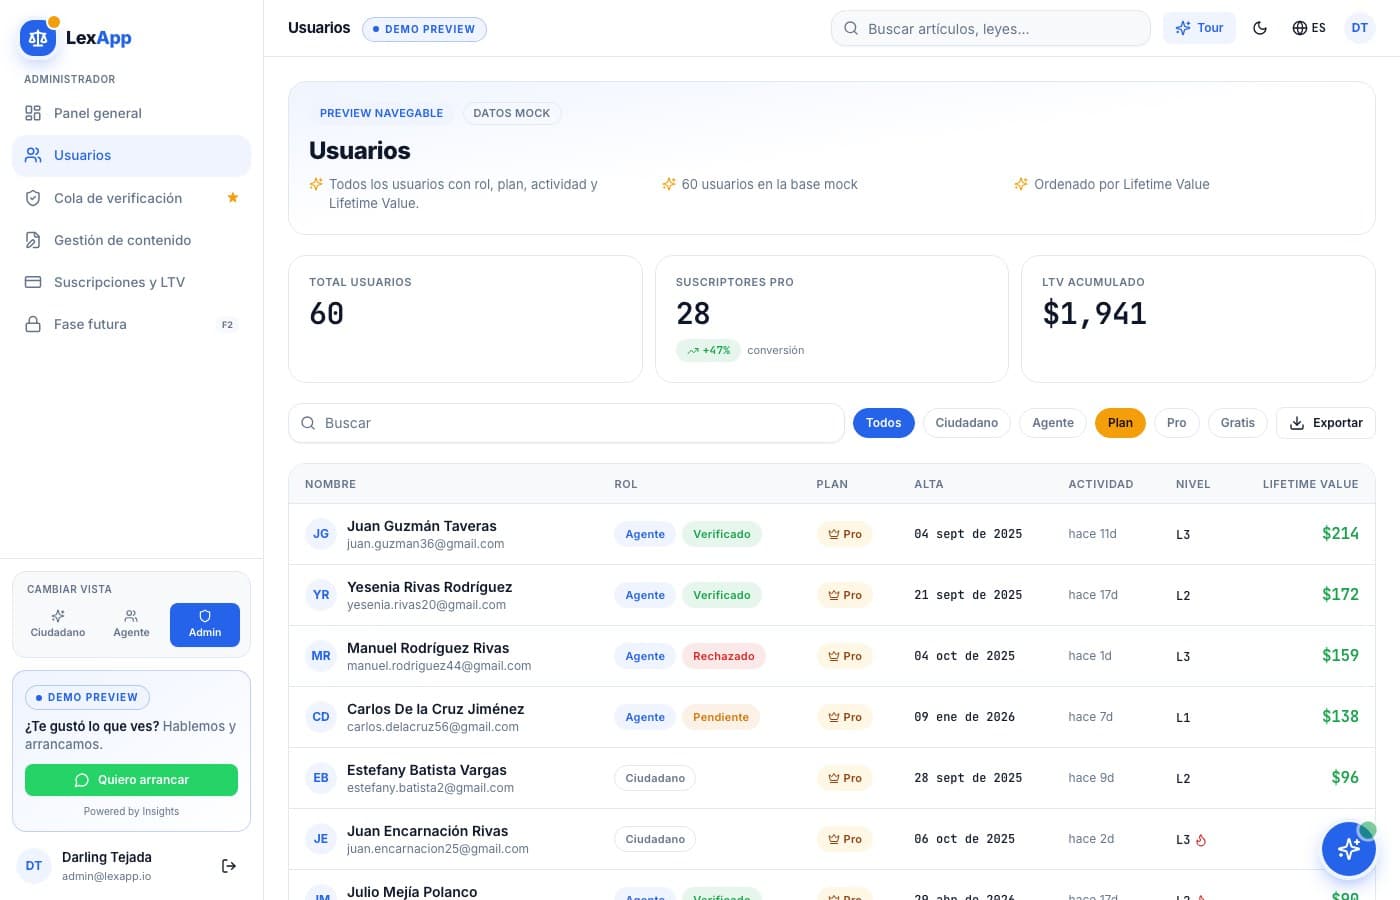Click the JG avatar for Juan Guzmán Taveras
This screenshot has height=900, width=1400.
coord(321,534)
